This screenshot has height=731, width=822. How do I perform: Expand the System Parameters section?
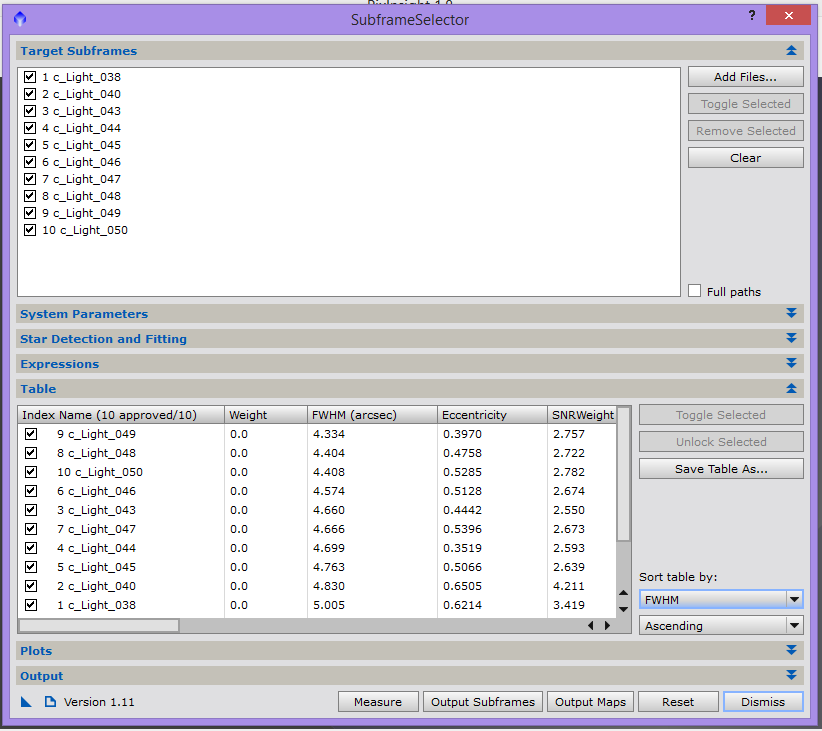click(x=791, y=314)
